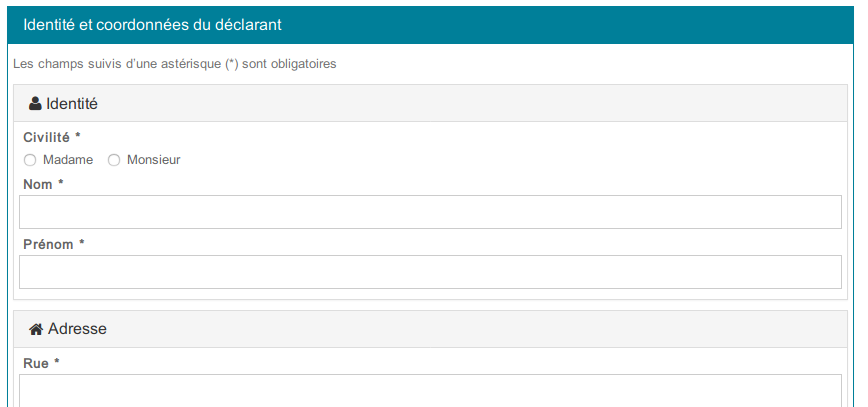This screenshot has height=407, width=868.
Task: Click the person icon beside Identité
Action: (x=35, y=104)
